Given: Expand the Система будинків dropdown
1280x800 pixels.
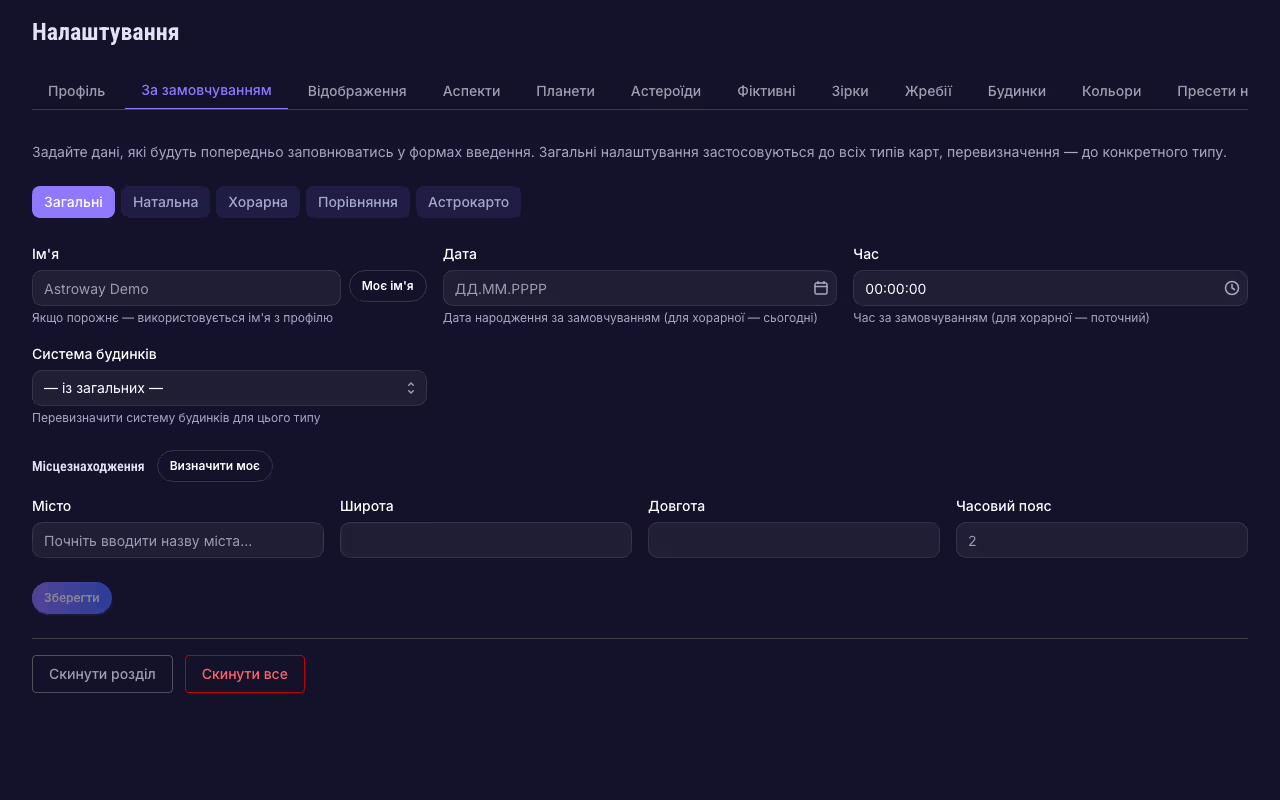Looking at the screenshot, I should [229, 388].
